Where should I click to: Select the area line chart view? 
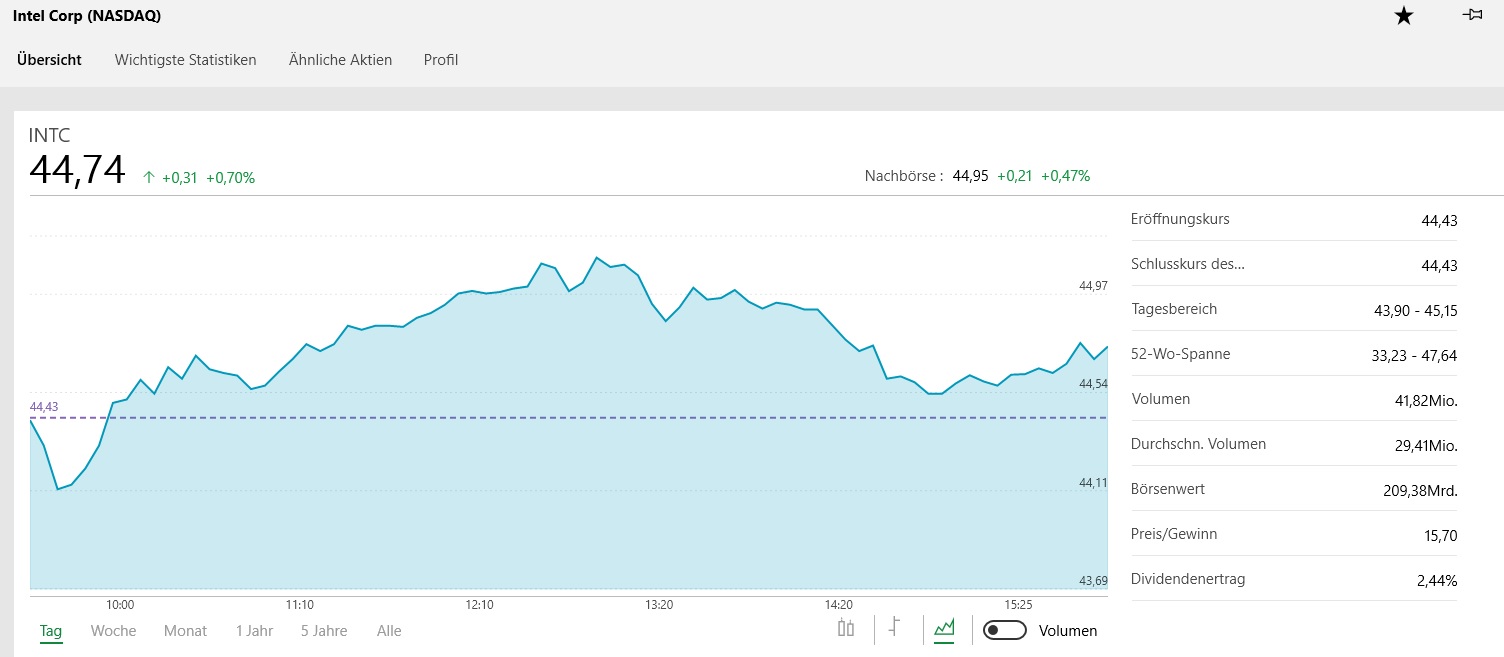(x=944, y=628)
